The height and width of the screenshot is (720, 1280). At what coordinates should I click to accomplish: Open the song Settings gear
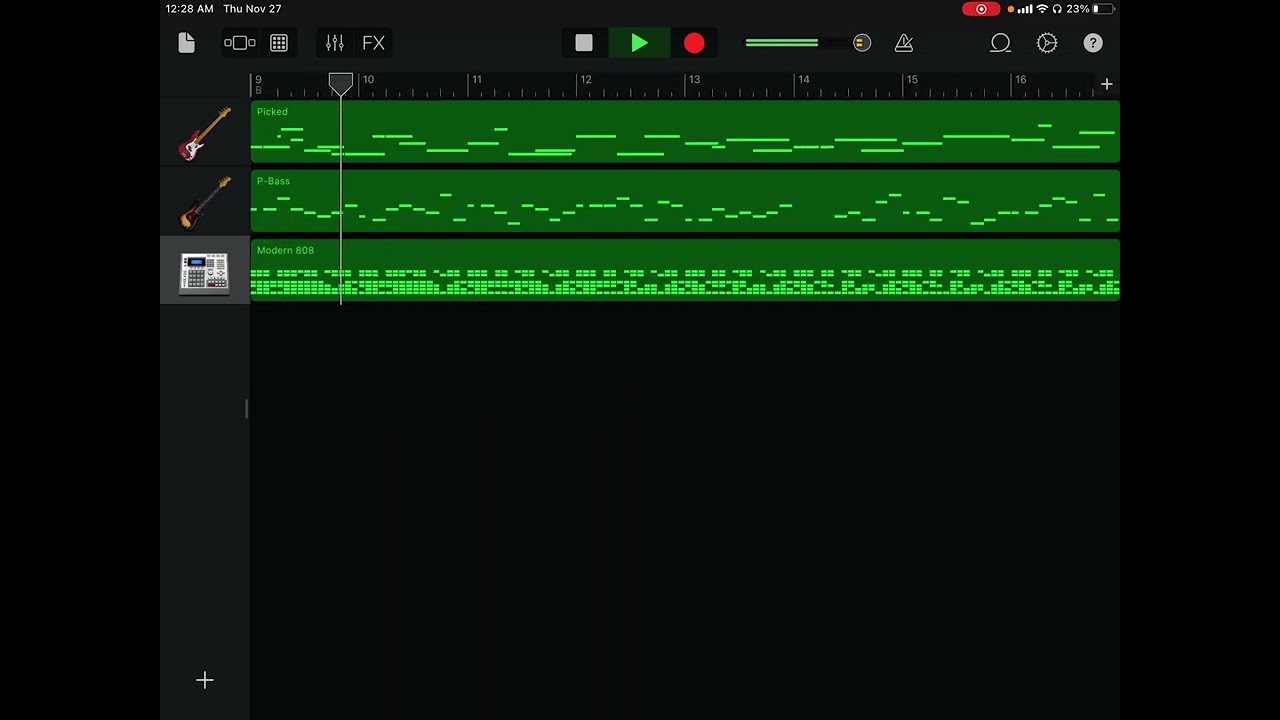coord(1047,43)
